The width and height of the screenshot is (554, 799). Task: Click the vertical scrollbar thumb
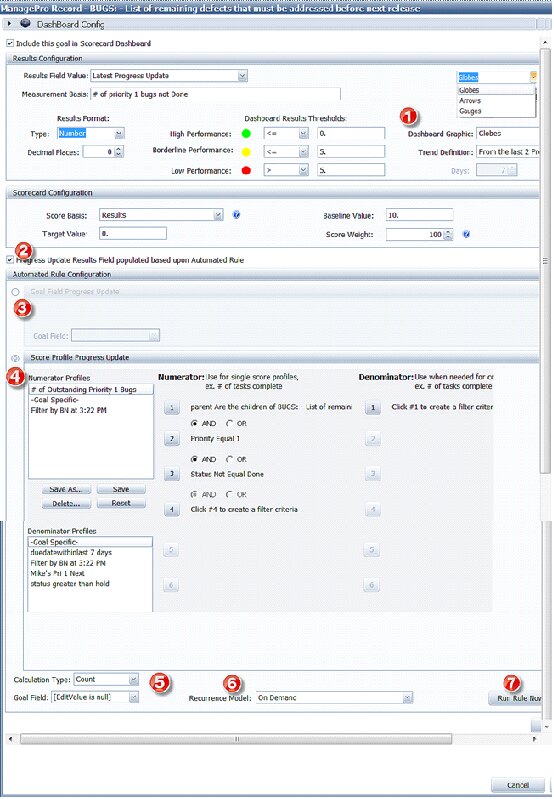[x=545, y=261]
